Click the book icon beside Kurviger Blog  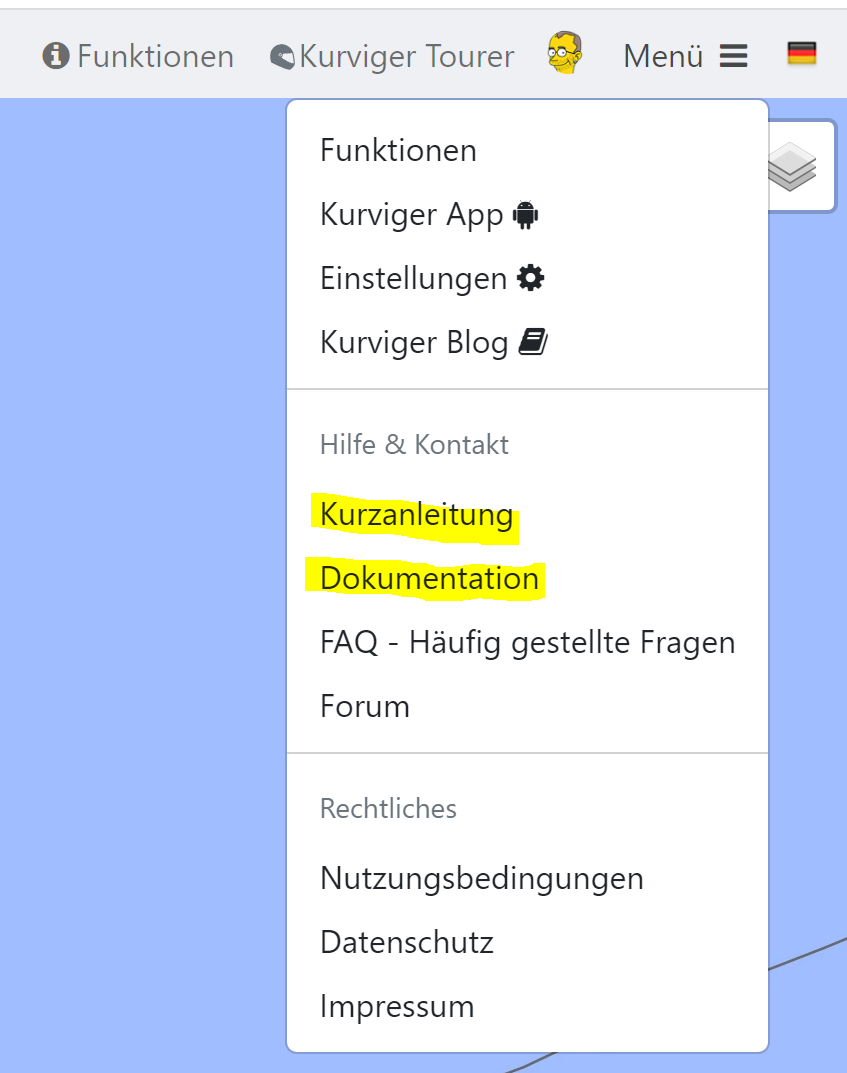[533, 344]
